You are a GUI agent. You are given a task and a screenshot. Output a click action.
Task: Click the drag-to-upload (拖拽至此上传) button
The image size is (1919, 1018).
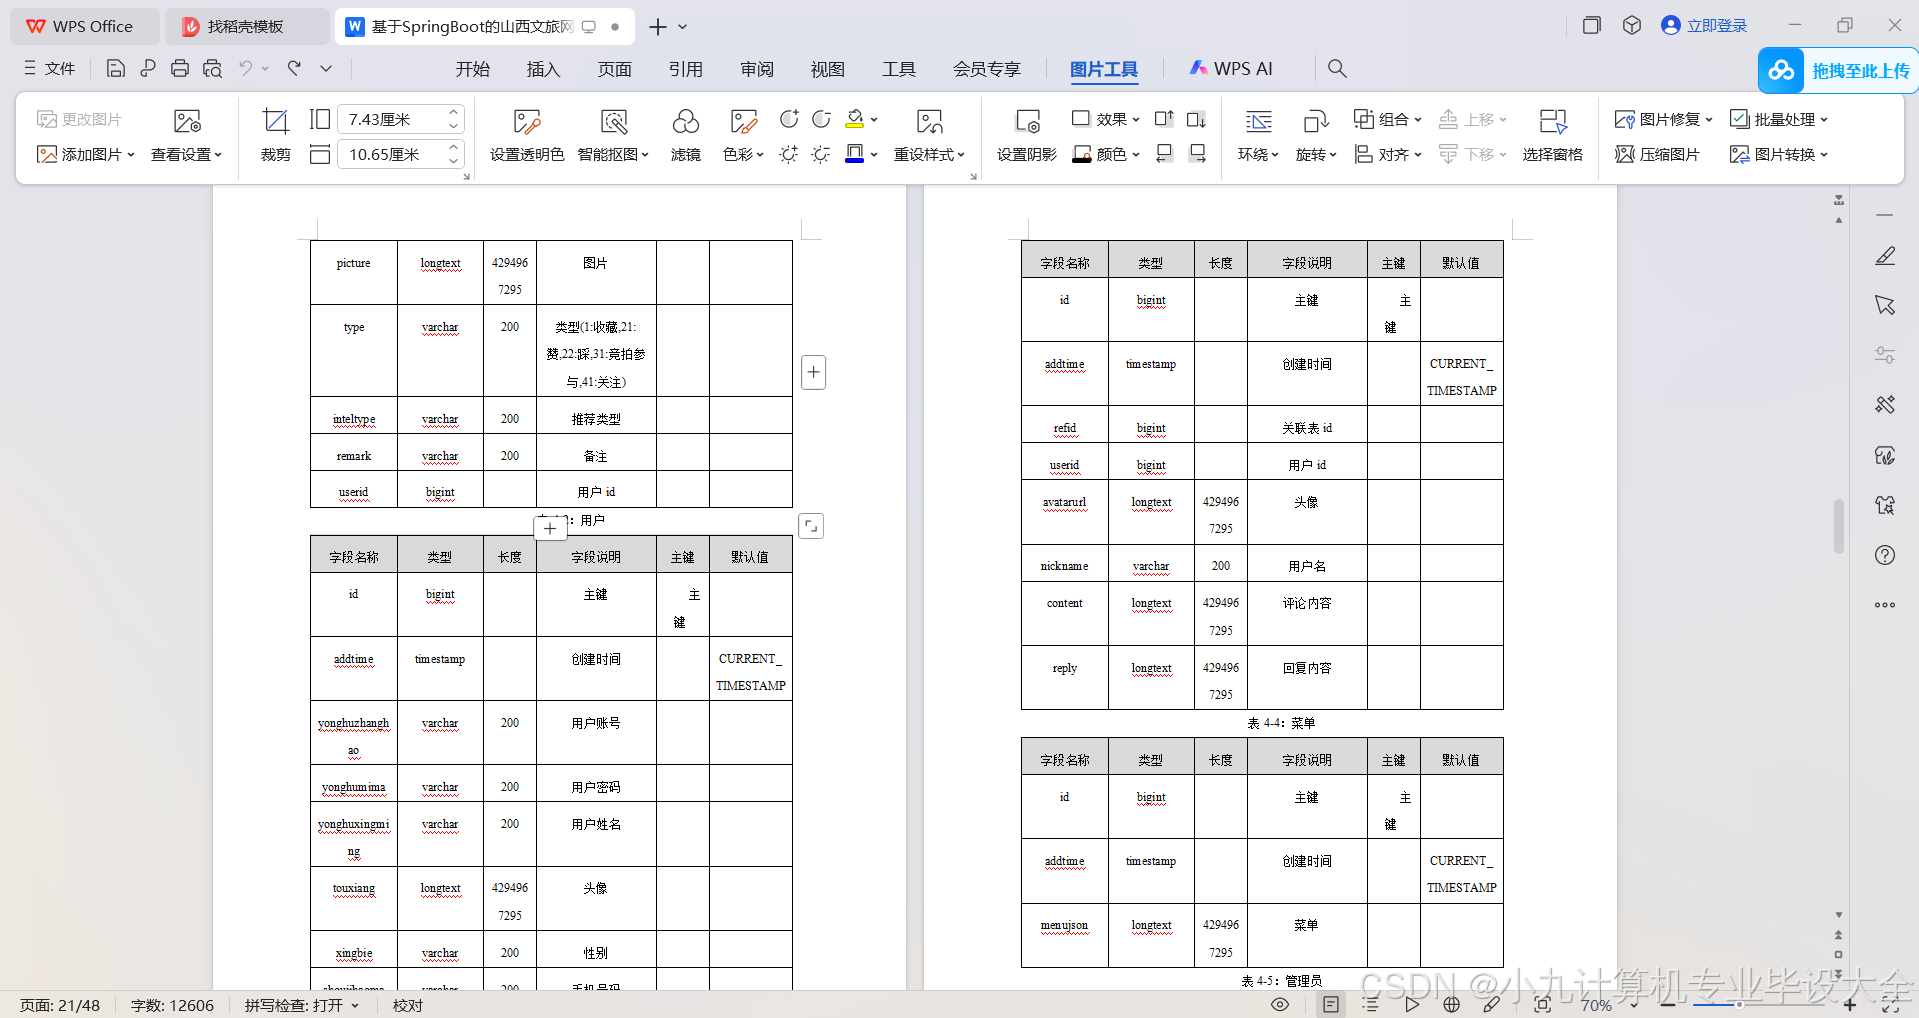click(1838, 70)
